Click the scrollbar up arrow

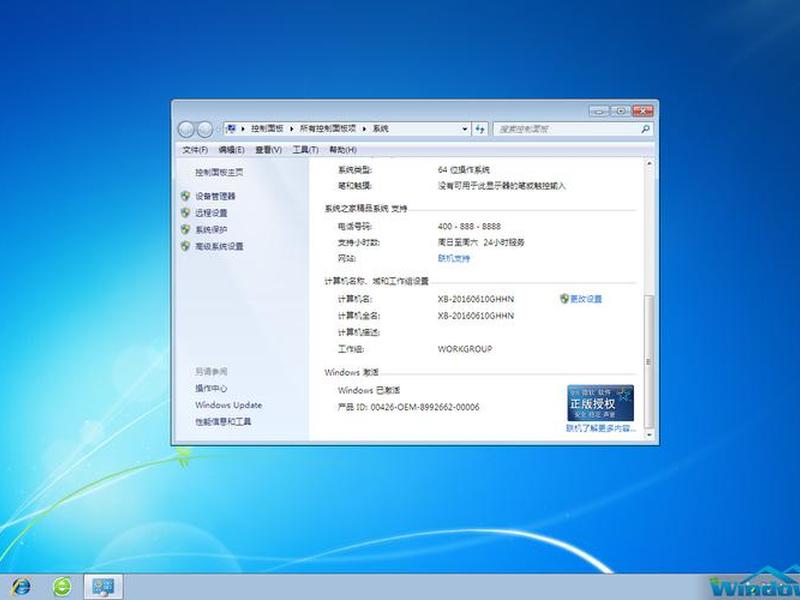pyautogui.click(x=649, y=164)
